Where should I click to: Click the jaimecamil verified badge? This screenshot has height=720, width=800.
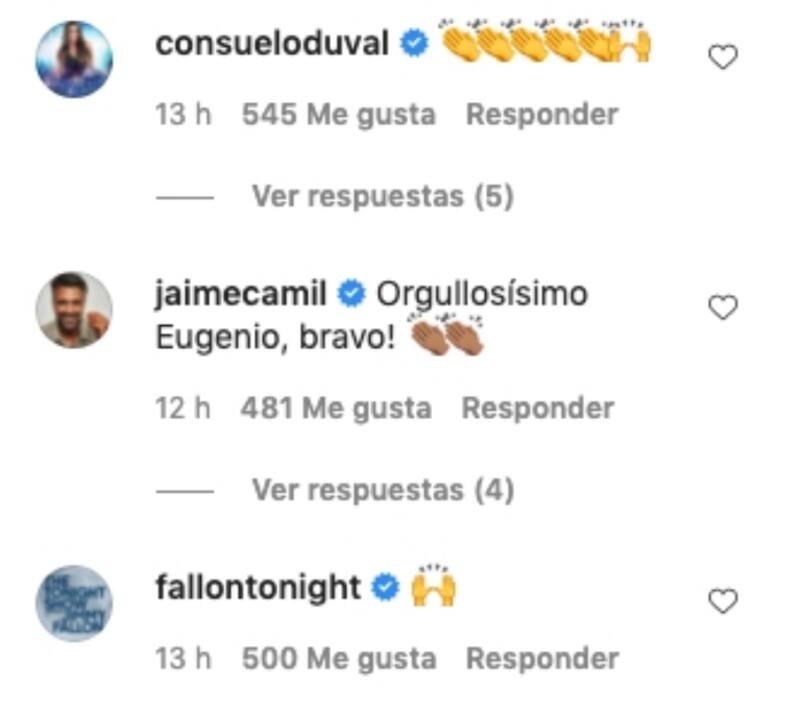[352, 294]
